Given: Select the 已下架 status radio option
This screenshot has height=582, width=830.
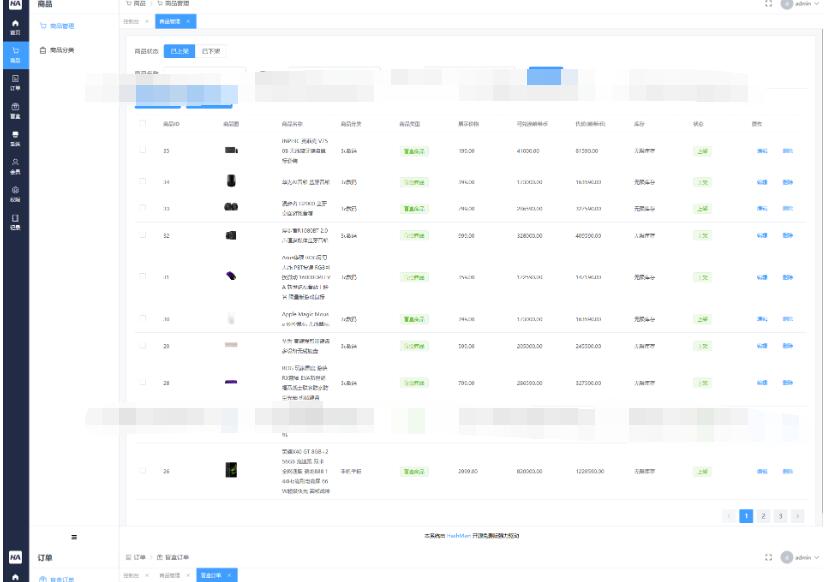Looking at the screenshot, I should tap(211, 50).
